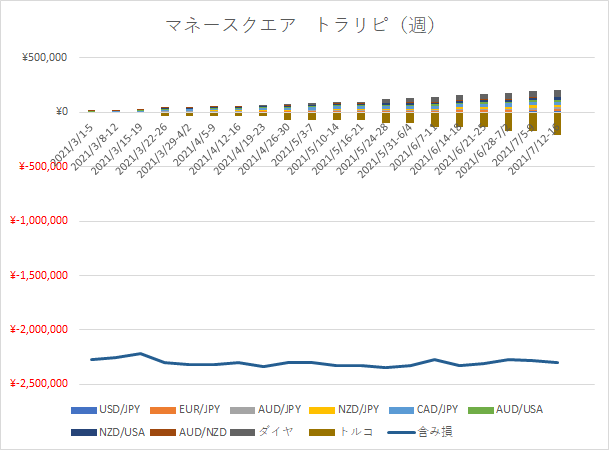Click the ダイヤ legend label
This screenshot has height=450, width=609.
point(275,432)
